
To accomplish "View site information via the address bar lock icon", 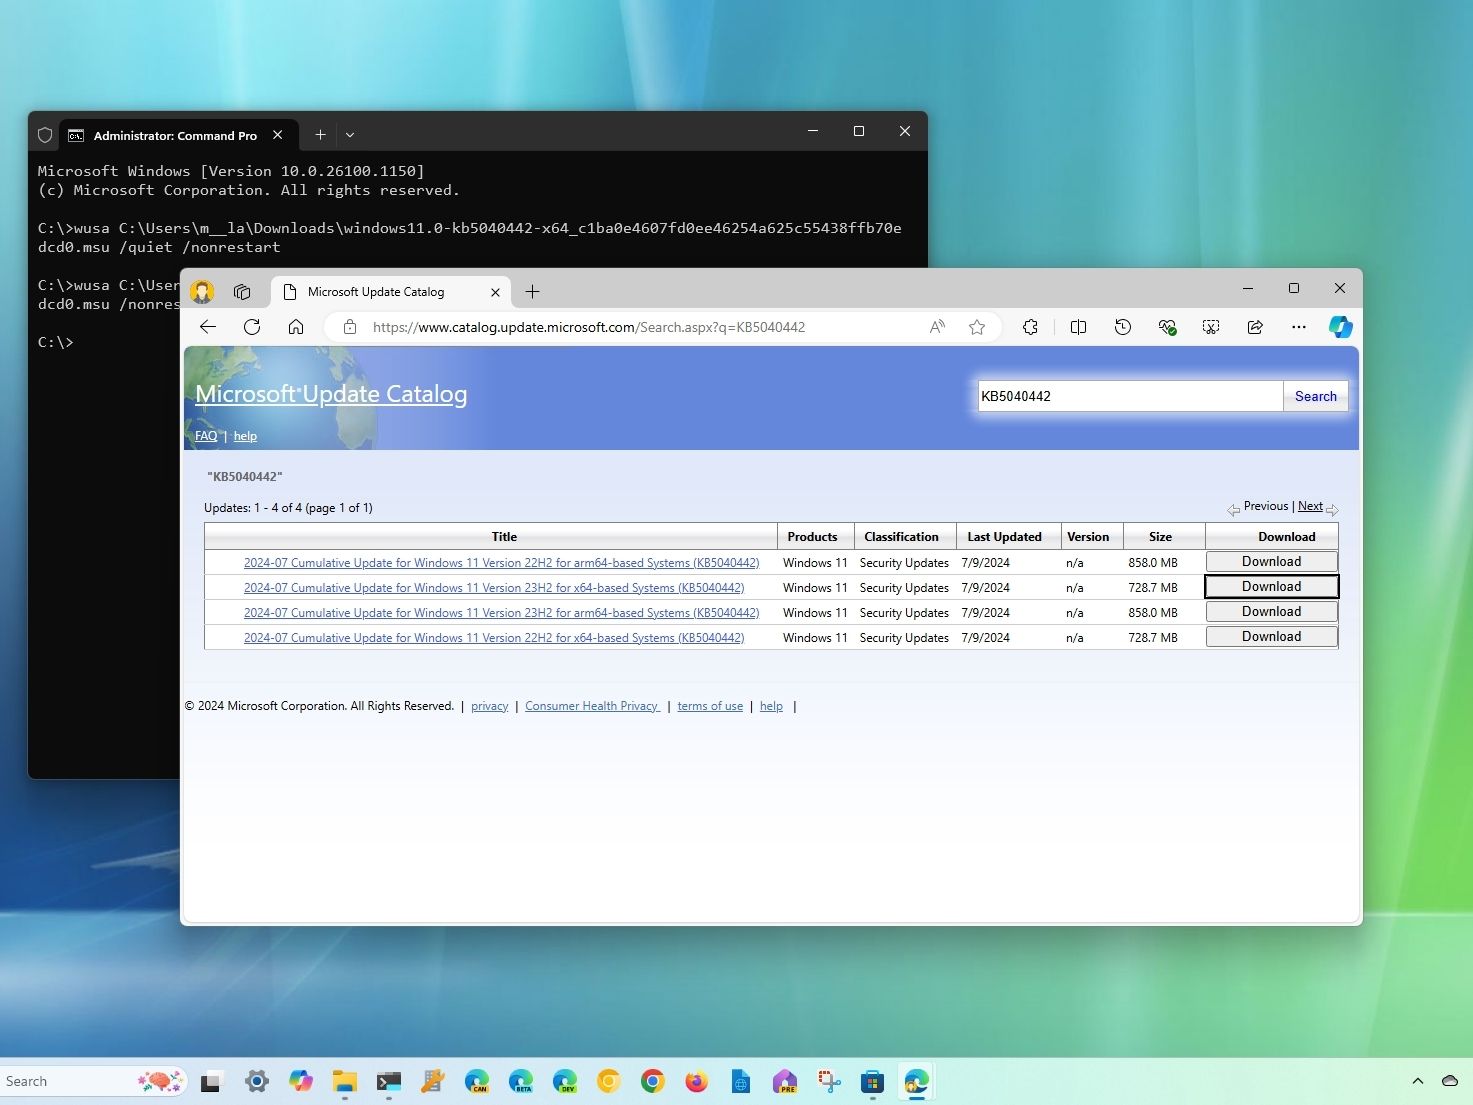I will (x=349, y=327).
